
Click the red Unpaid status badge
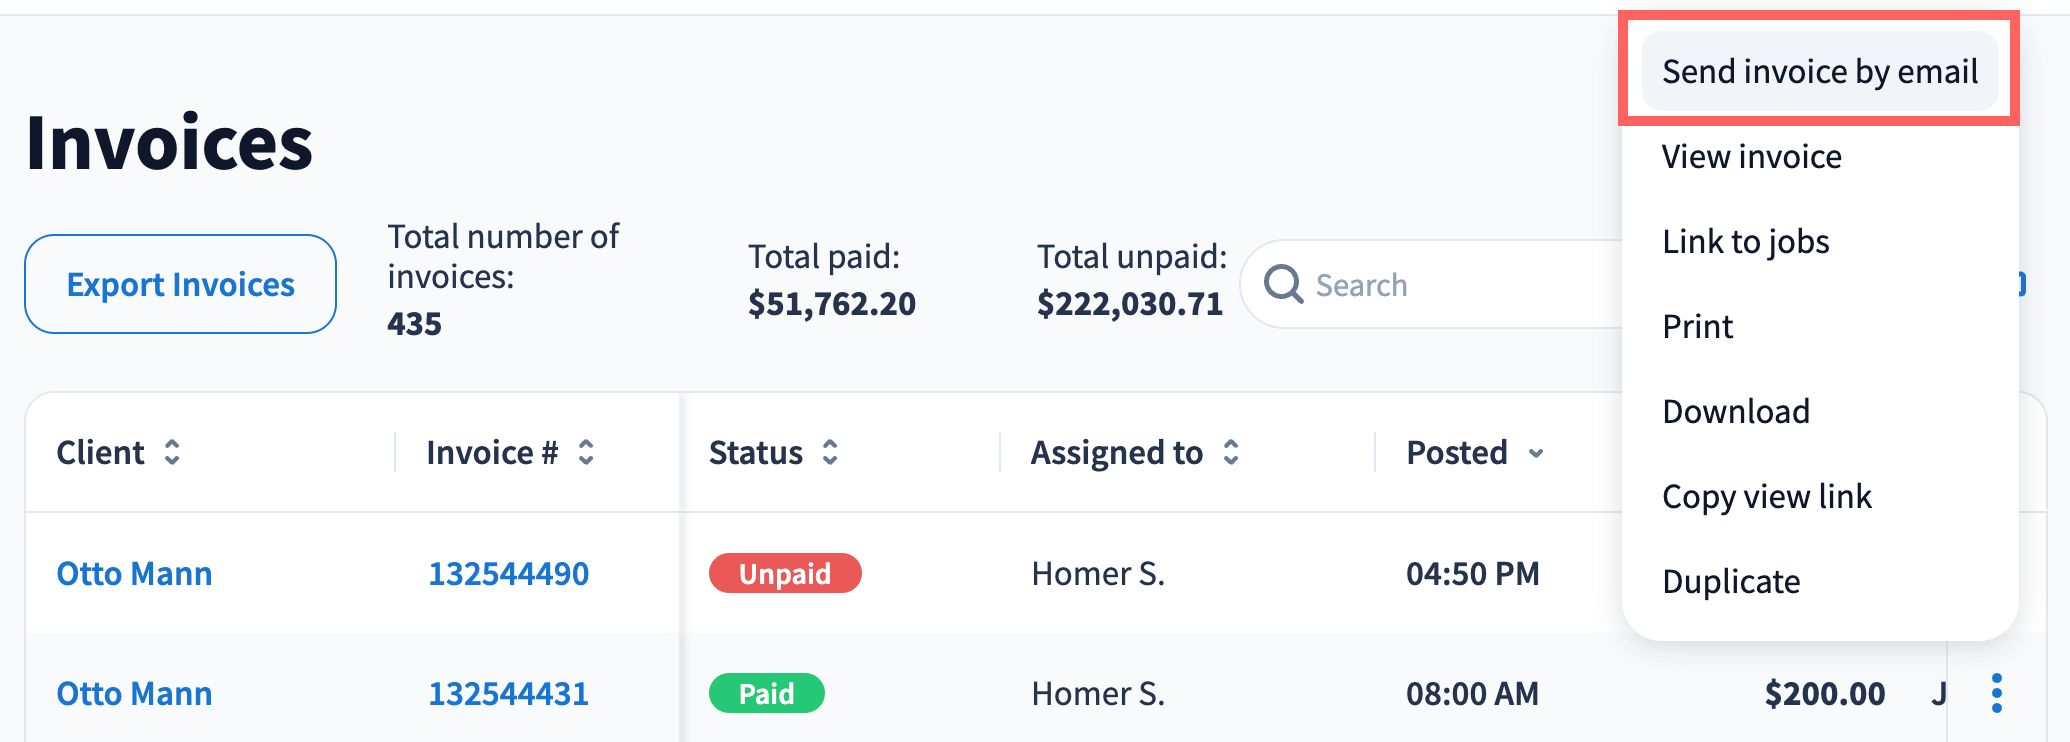pyautogui.click(x=784, y=574)
